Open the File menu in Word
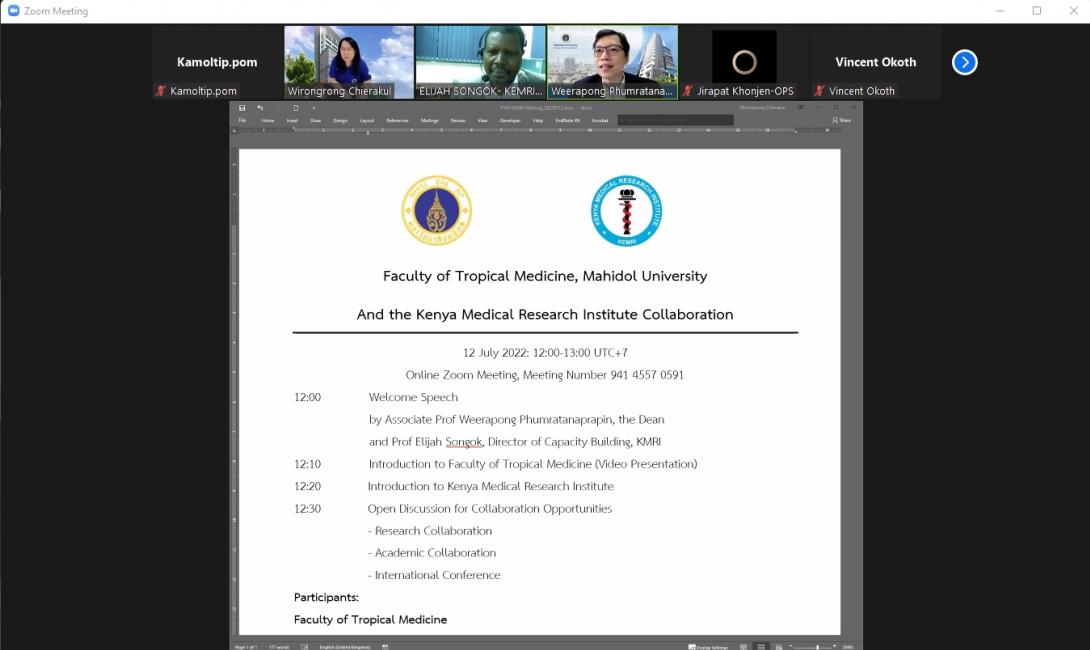Viewport: 1090px width, 650px height. (242, 120)
